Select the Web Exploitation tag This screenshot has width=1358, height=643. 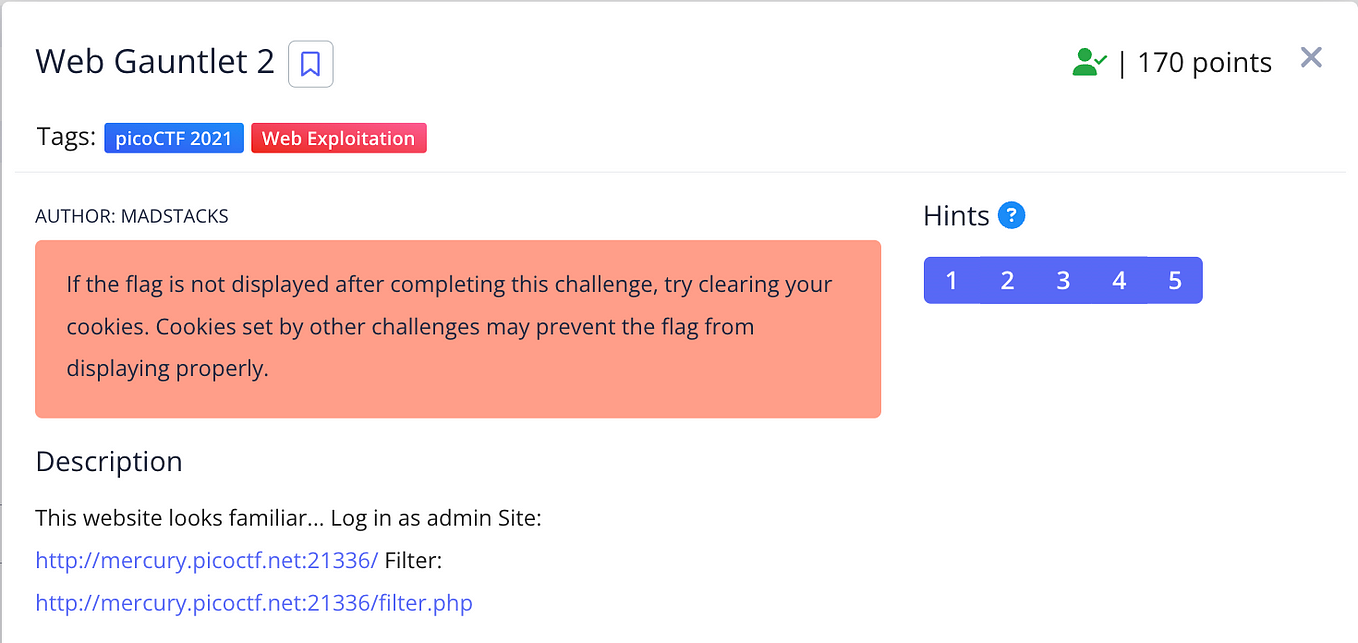tap(339, 139)
